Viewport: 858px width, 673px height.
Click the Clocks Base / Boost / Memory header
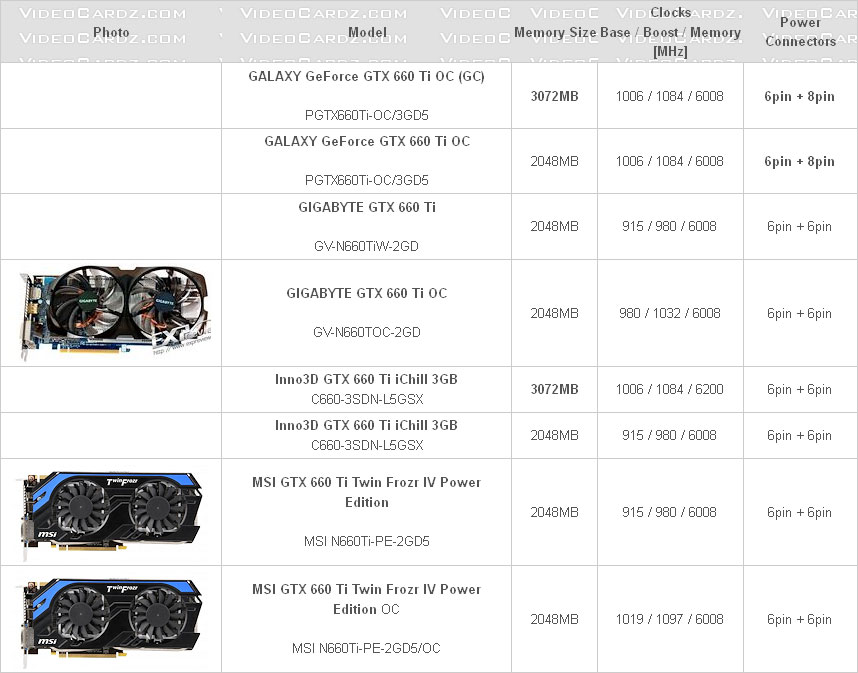click(670, 32)
